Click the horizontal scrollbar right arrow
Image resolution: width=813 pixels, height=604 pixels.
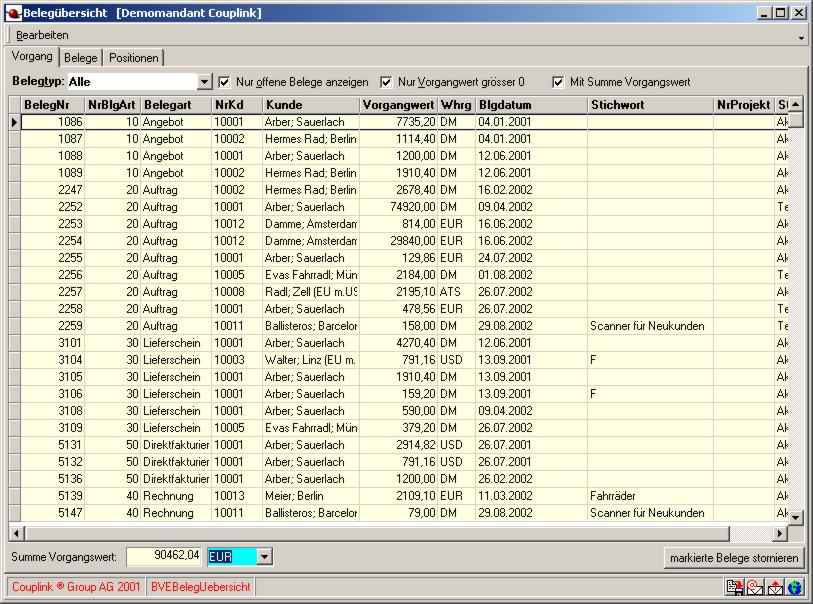coord(779,533)
